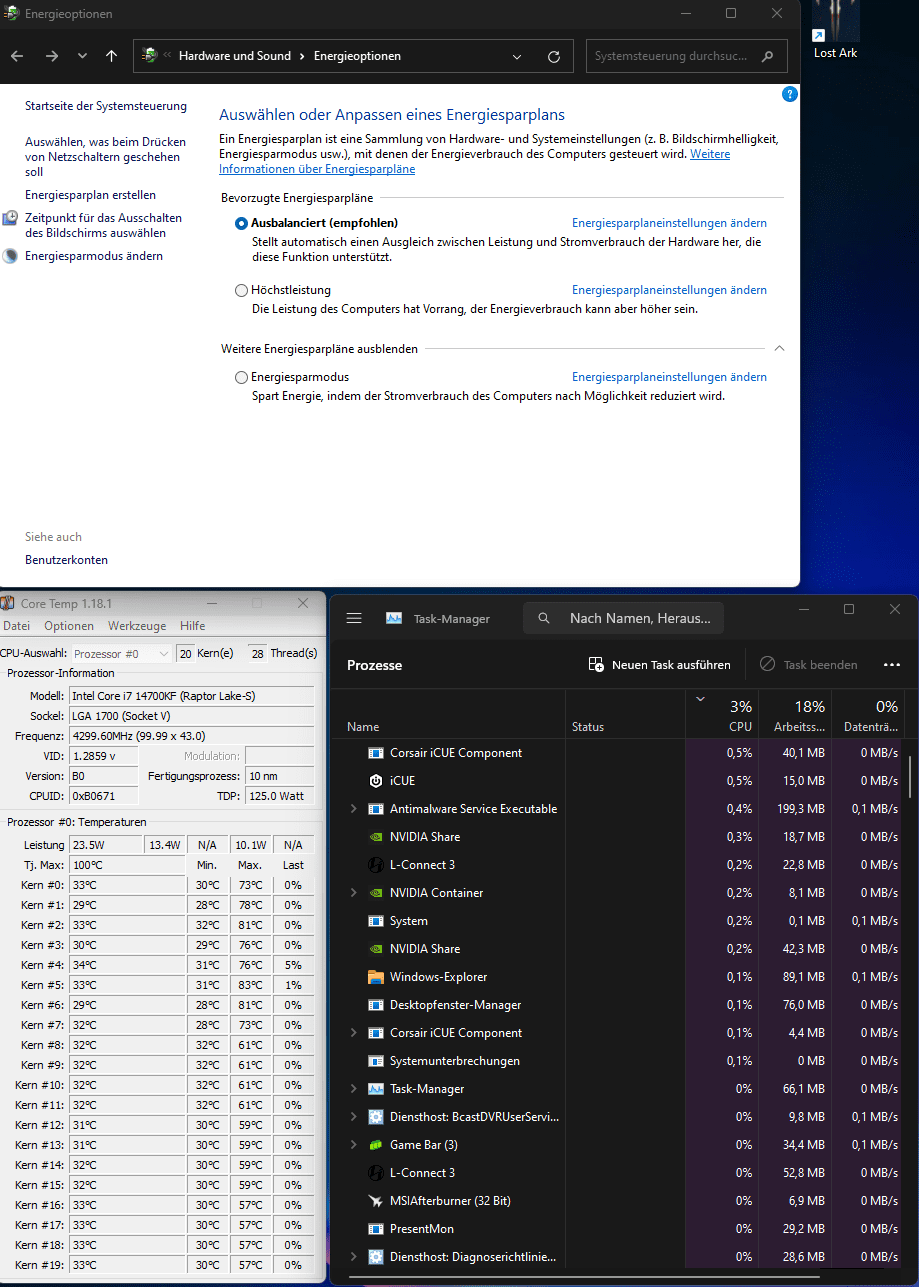This screenshot has width=919, height=1287.
Task: Click search magnifier in Systemsteuerung
Action: coord(768,56)
